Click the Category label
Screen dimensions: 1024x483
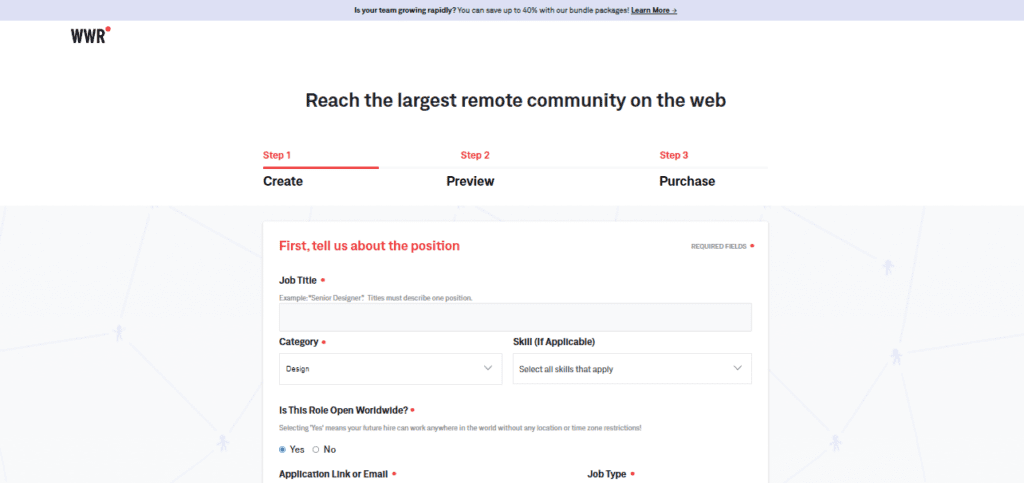[298, 341]
